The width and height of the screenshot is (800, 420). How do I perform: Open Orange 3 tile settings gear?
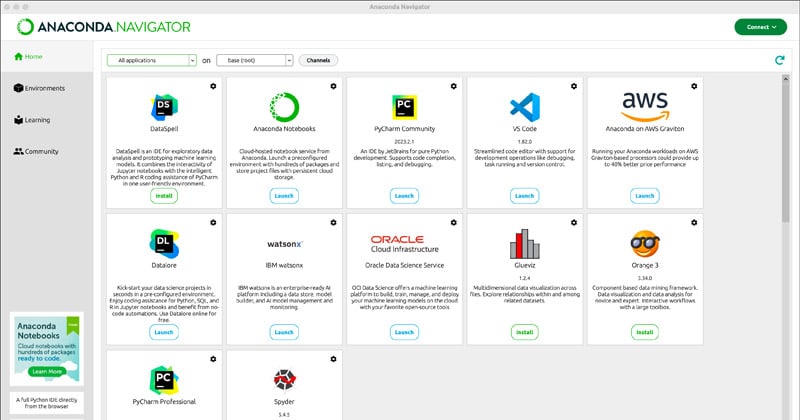point(694,223)
